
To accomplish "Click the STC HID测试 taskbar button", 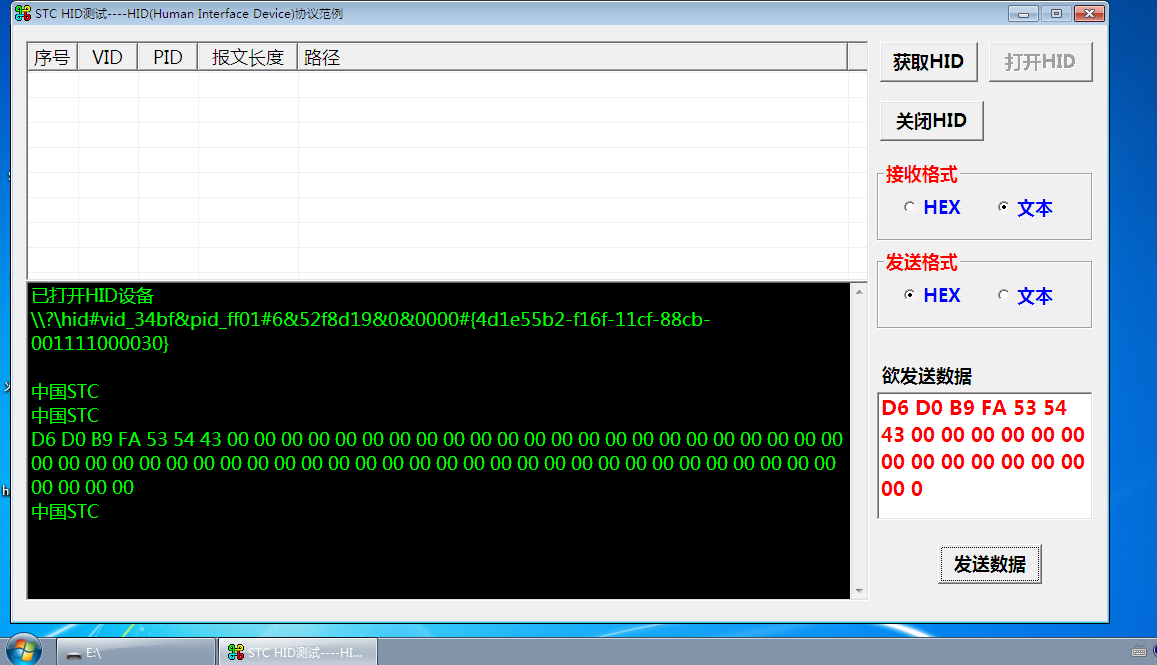I will (x=298, y=652).
